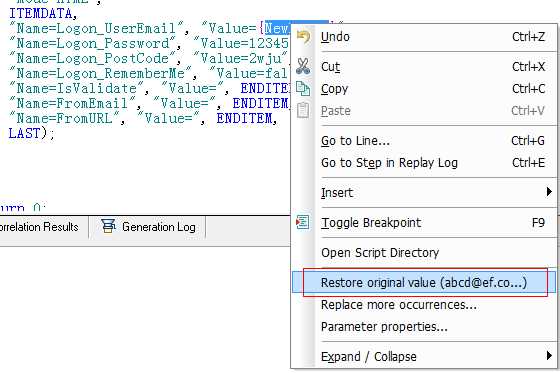Click the Undo arrow icon
The height and width of the screenshot is (373, 560).
pyautogui.click(x=303, y=36)
